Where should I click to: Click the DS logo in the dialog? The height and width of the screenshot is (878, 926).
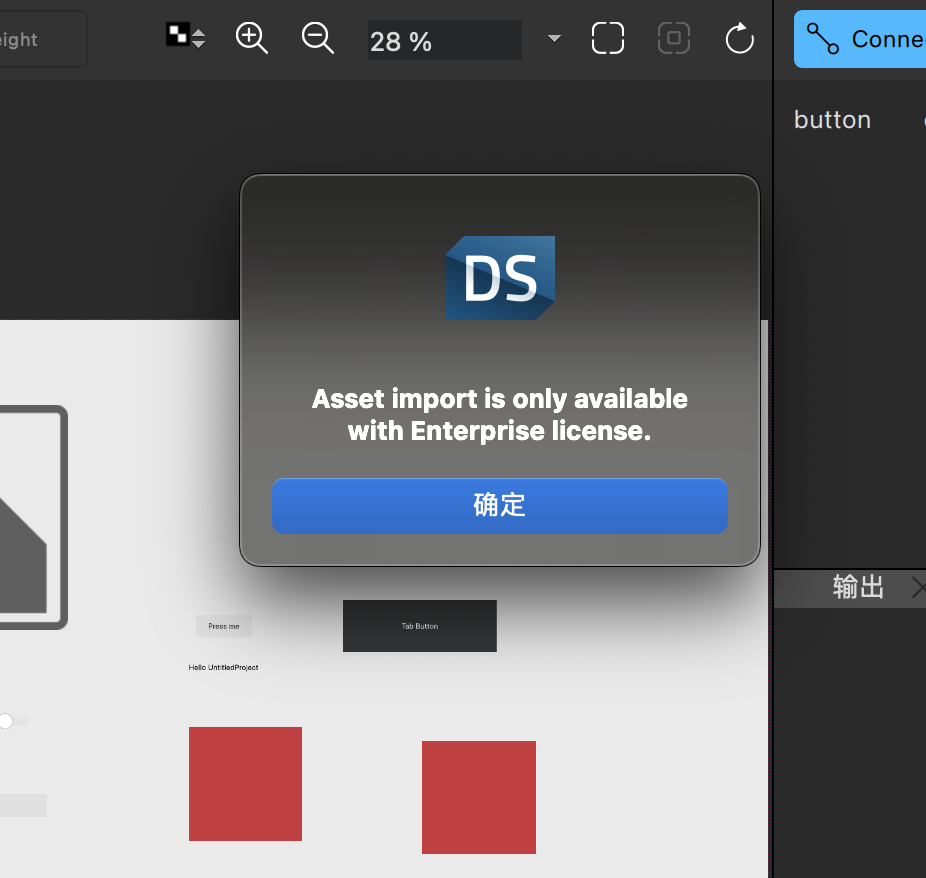tap(500, 277)
